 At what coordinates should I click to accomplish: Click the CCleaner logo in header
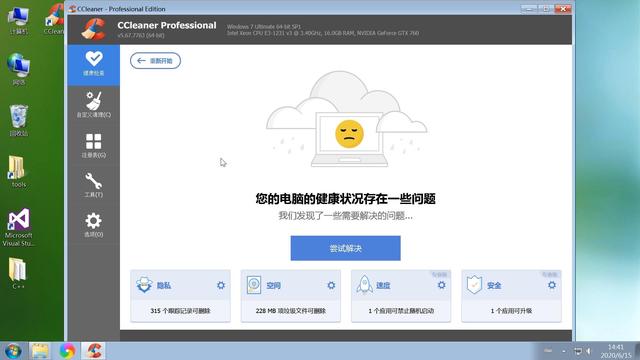click(93, 29)
